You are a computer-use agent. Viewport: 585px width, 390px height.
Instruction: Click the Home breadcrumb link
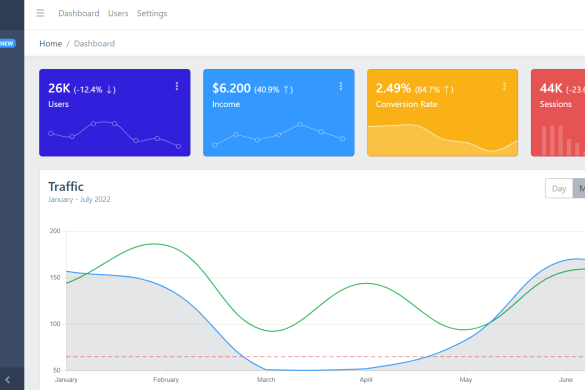pyautogui.click(x=51, y=44)
